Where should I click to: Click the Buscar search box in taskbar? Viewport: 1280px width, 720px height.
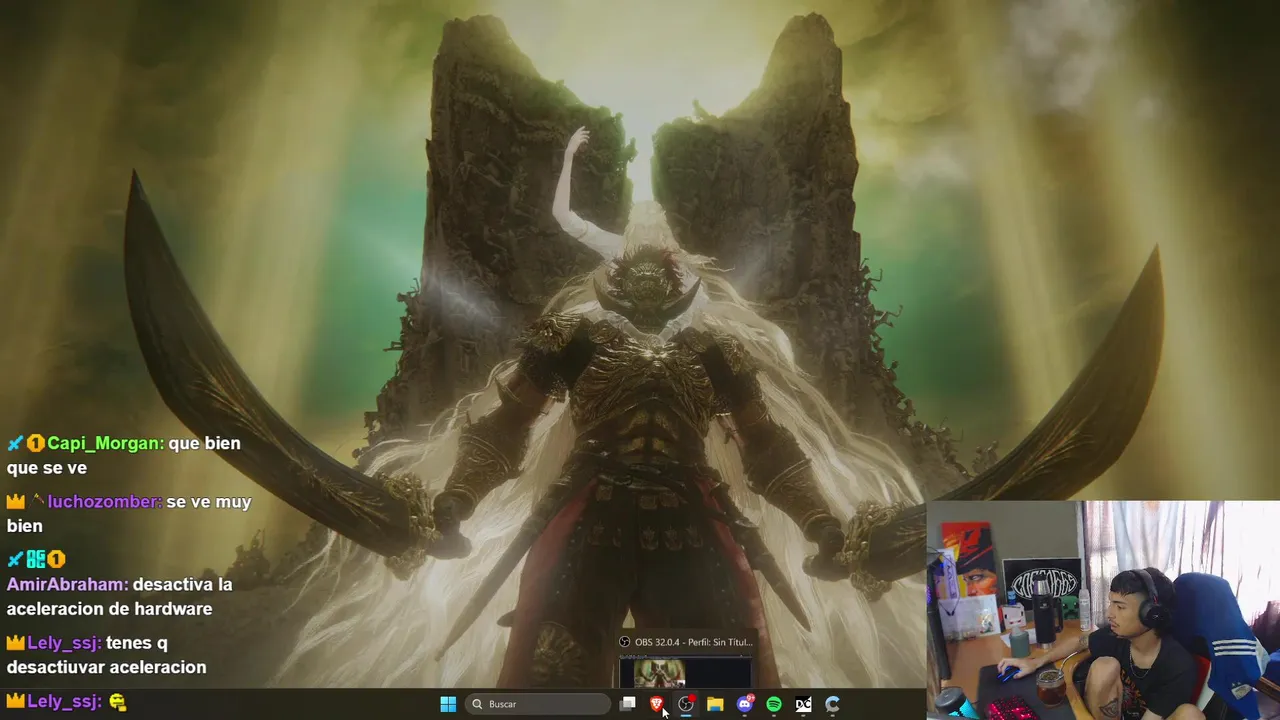(539, 704)
